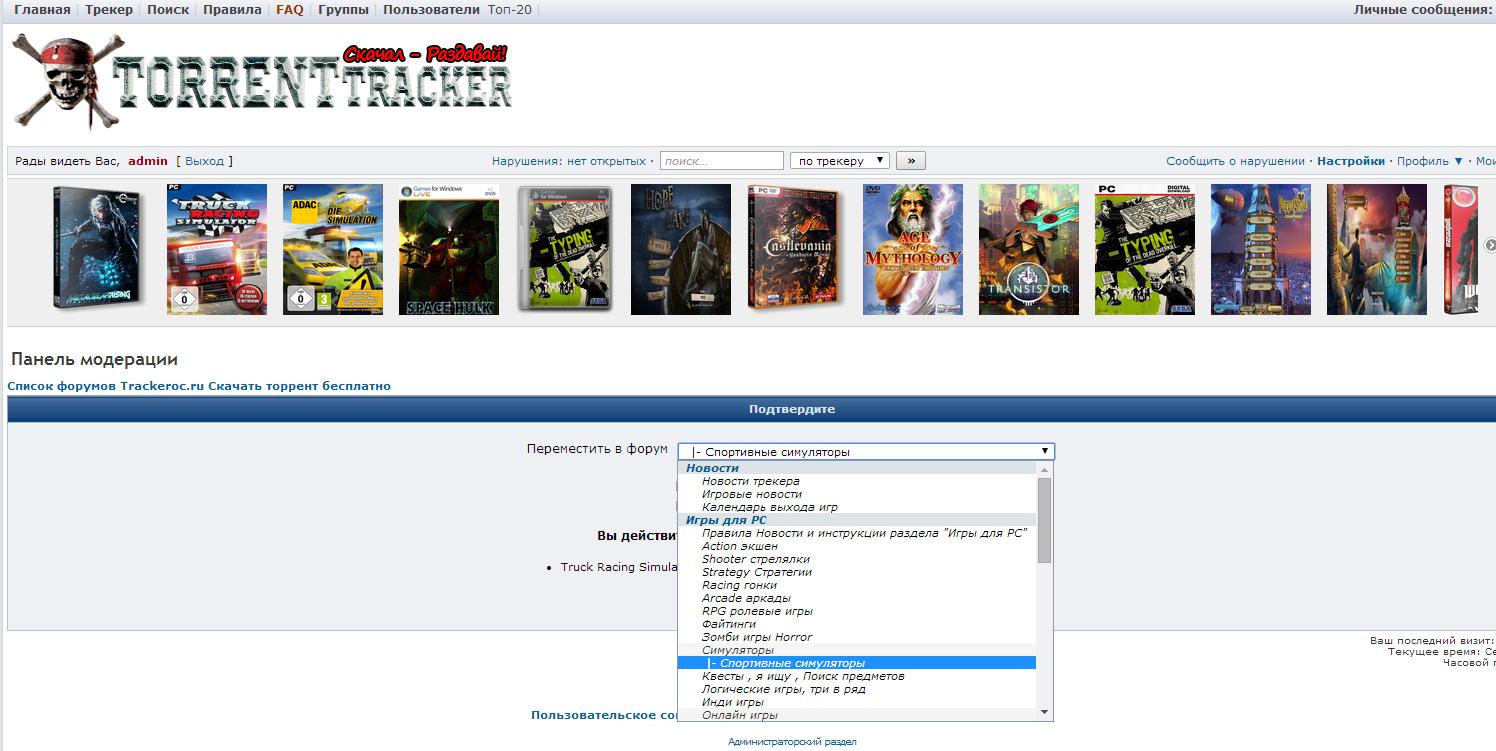This screenshot has width=1496, height=751.
Task: Choose highlighted Спортивные симуляторы option
Action: click(857, 663)
